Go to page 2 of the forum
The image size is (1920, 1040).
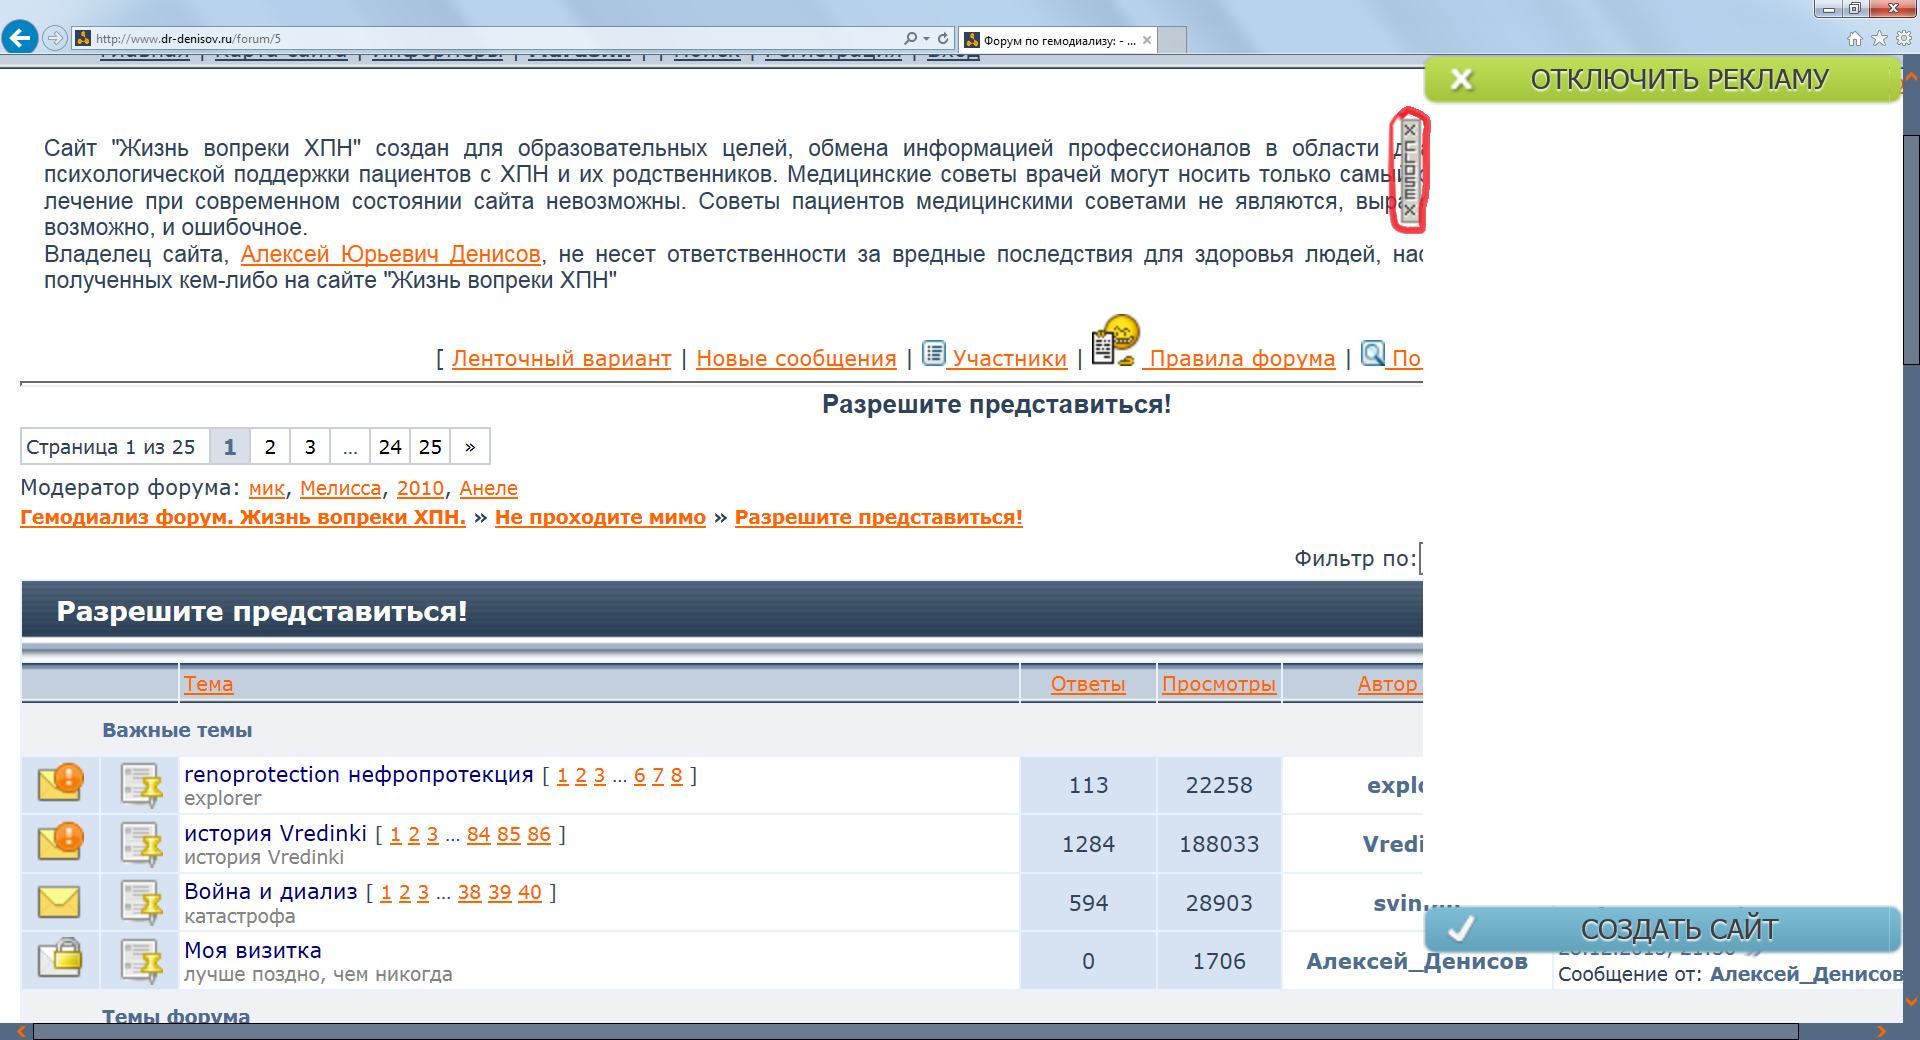pyautogui.click(x=270, y=447)
